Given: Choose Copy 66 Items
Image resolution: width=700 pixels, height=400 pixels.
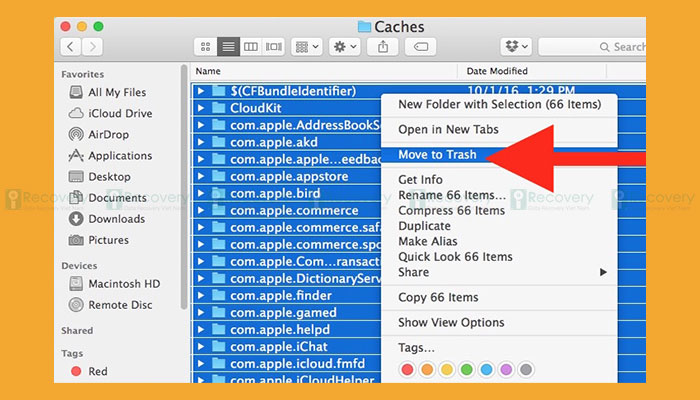Looking at the screenshot, I should coord(499,297).
